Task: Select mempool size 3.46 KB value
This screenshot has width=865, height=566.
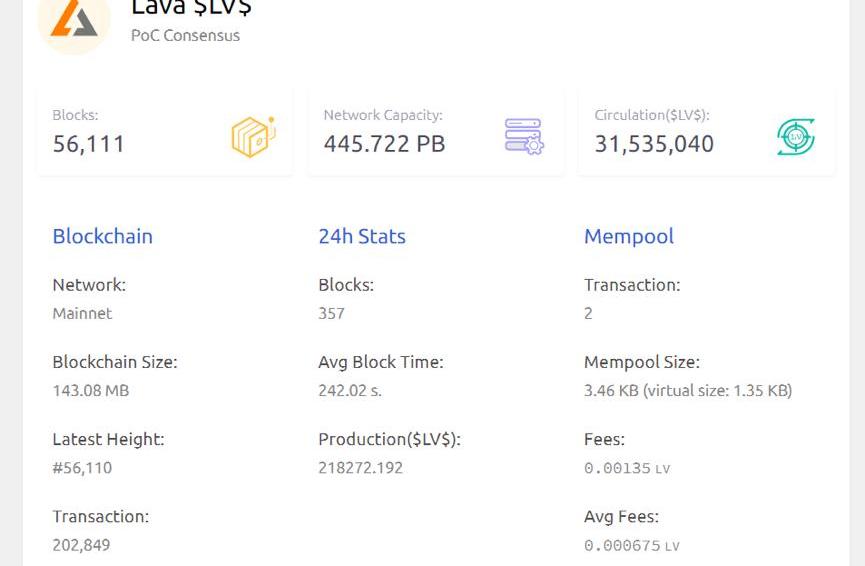Action: point(688,391)
